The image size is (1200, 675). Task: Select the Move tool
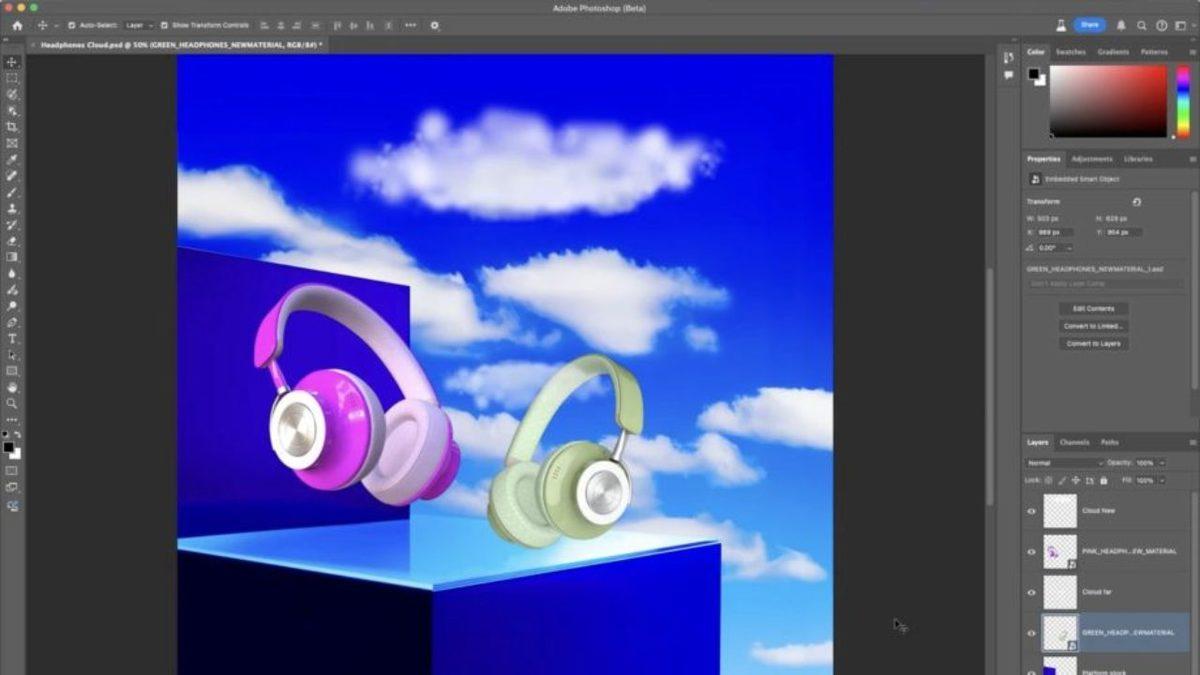(x=11, y=60)
